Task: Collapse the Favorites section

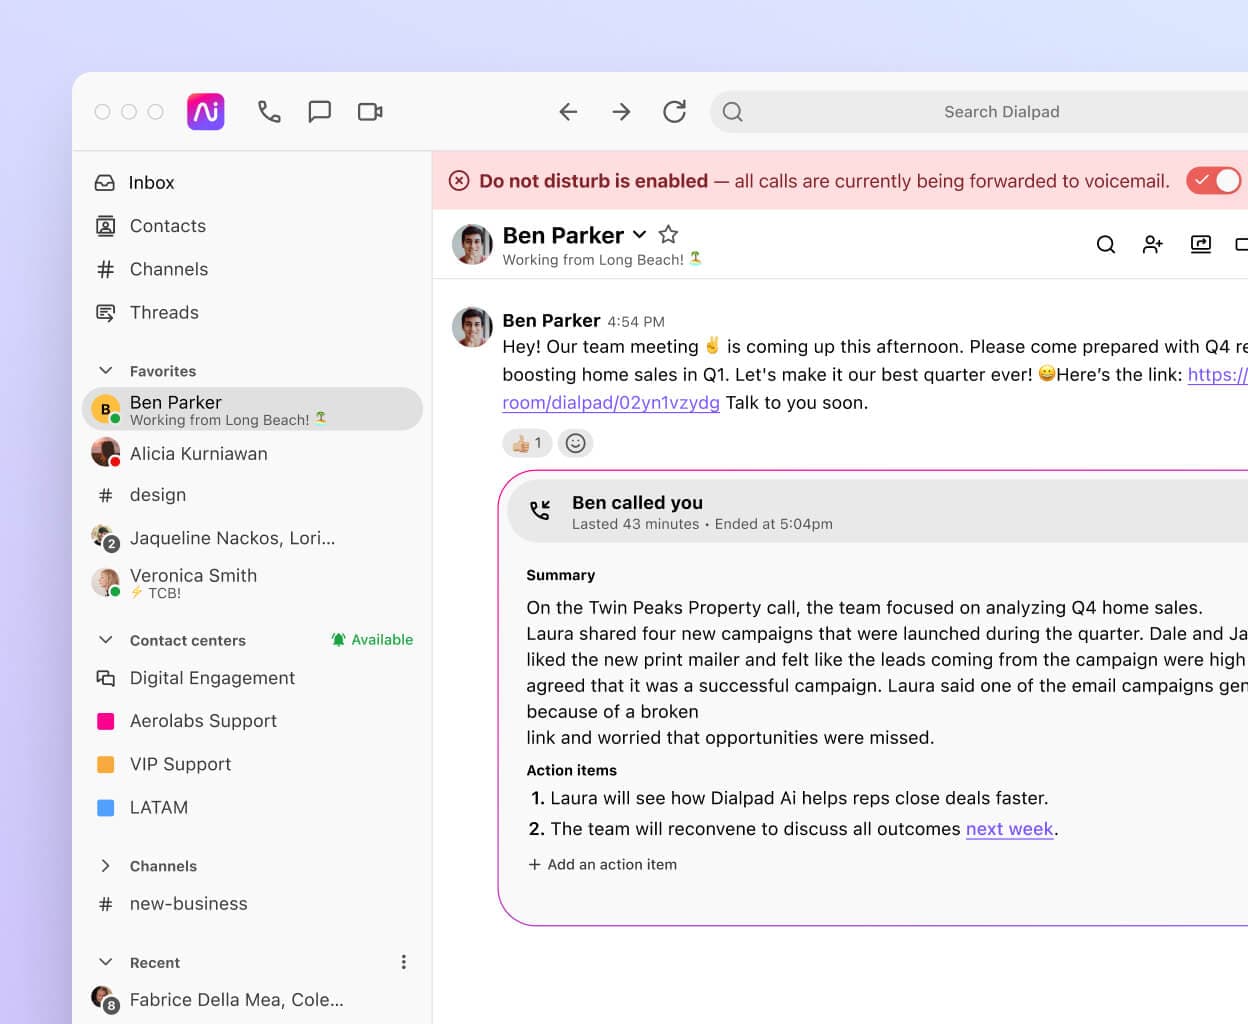Action: coord(106,371)
